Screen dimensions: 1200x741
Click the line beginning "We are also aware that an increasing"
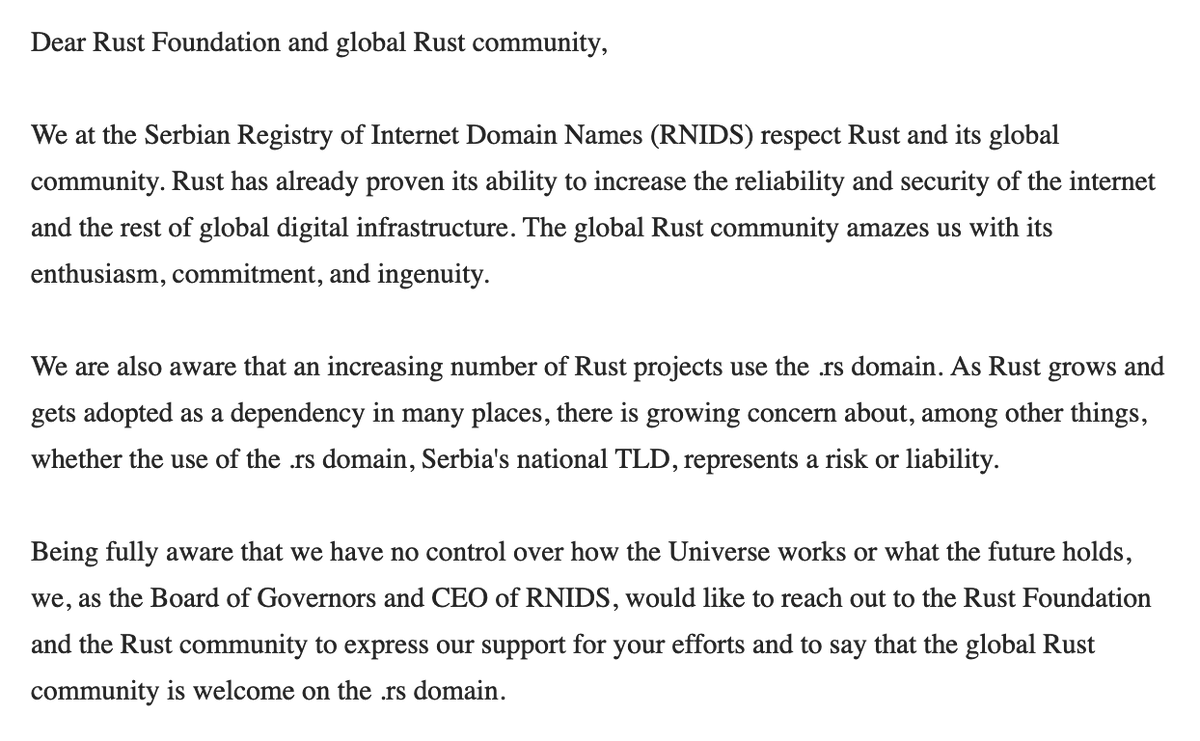(598, 366)
